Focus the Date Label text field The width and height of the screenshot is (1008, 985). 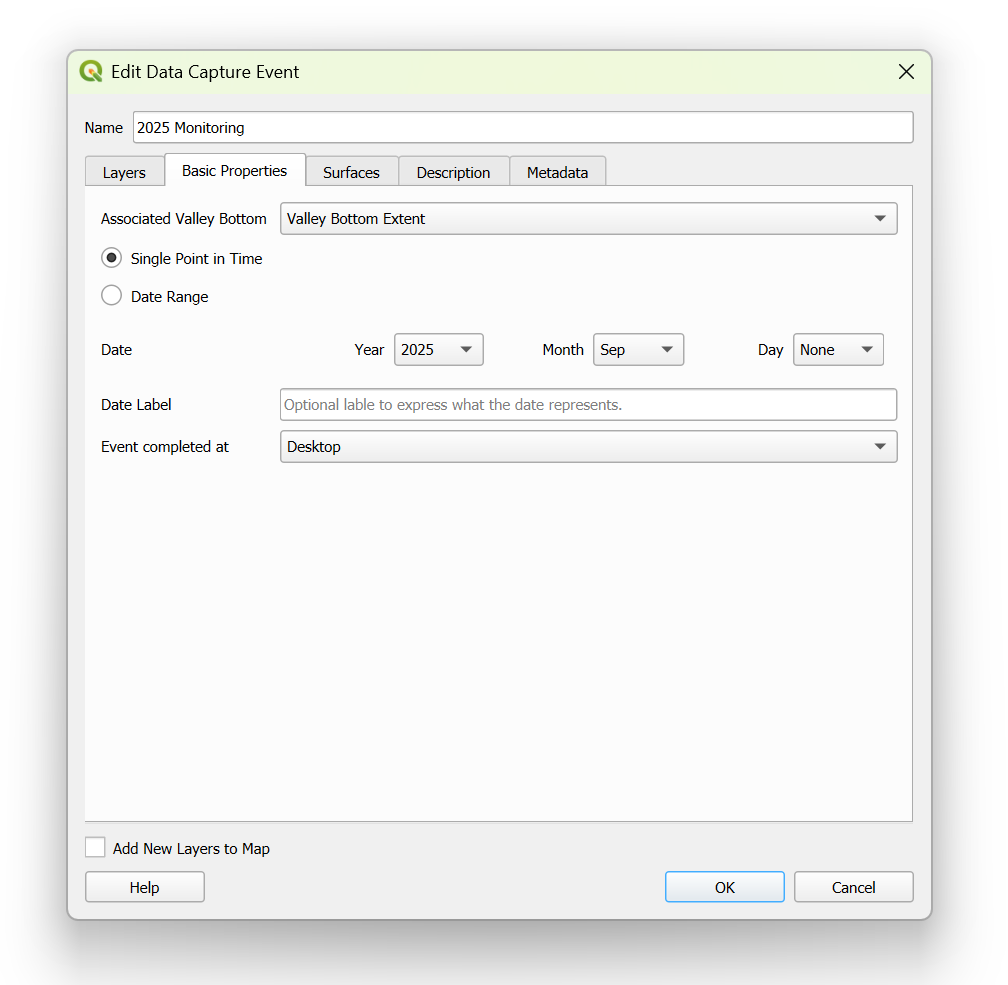pyautogui.click(x=588, y=405)
